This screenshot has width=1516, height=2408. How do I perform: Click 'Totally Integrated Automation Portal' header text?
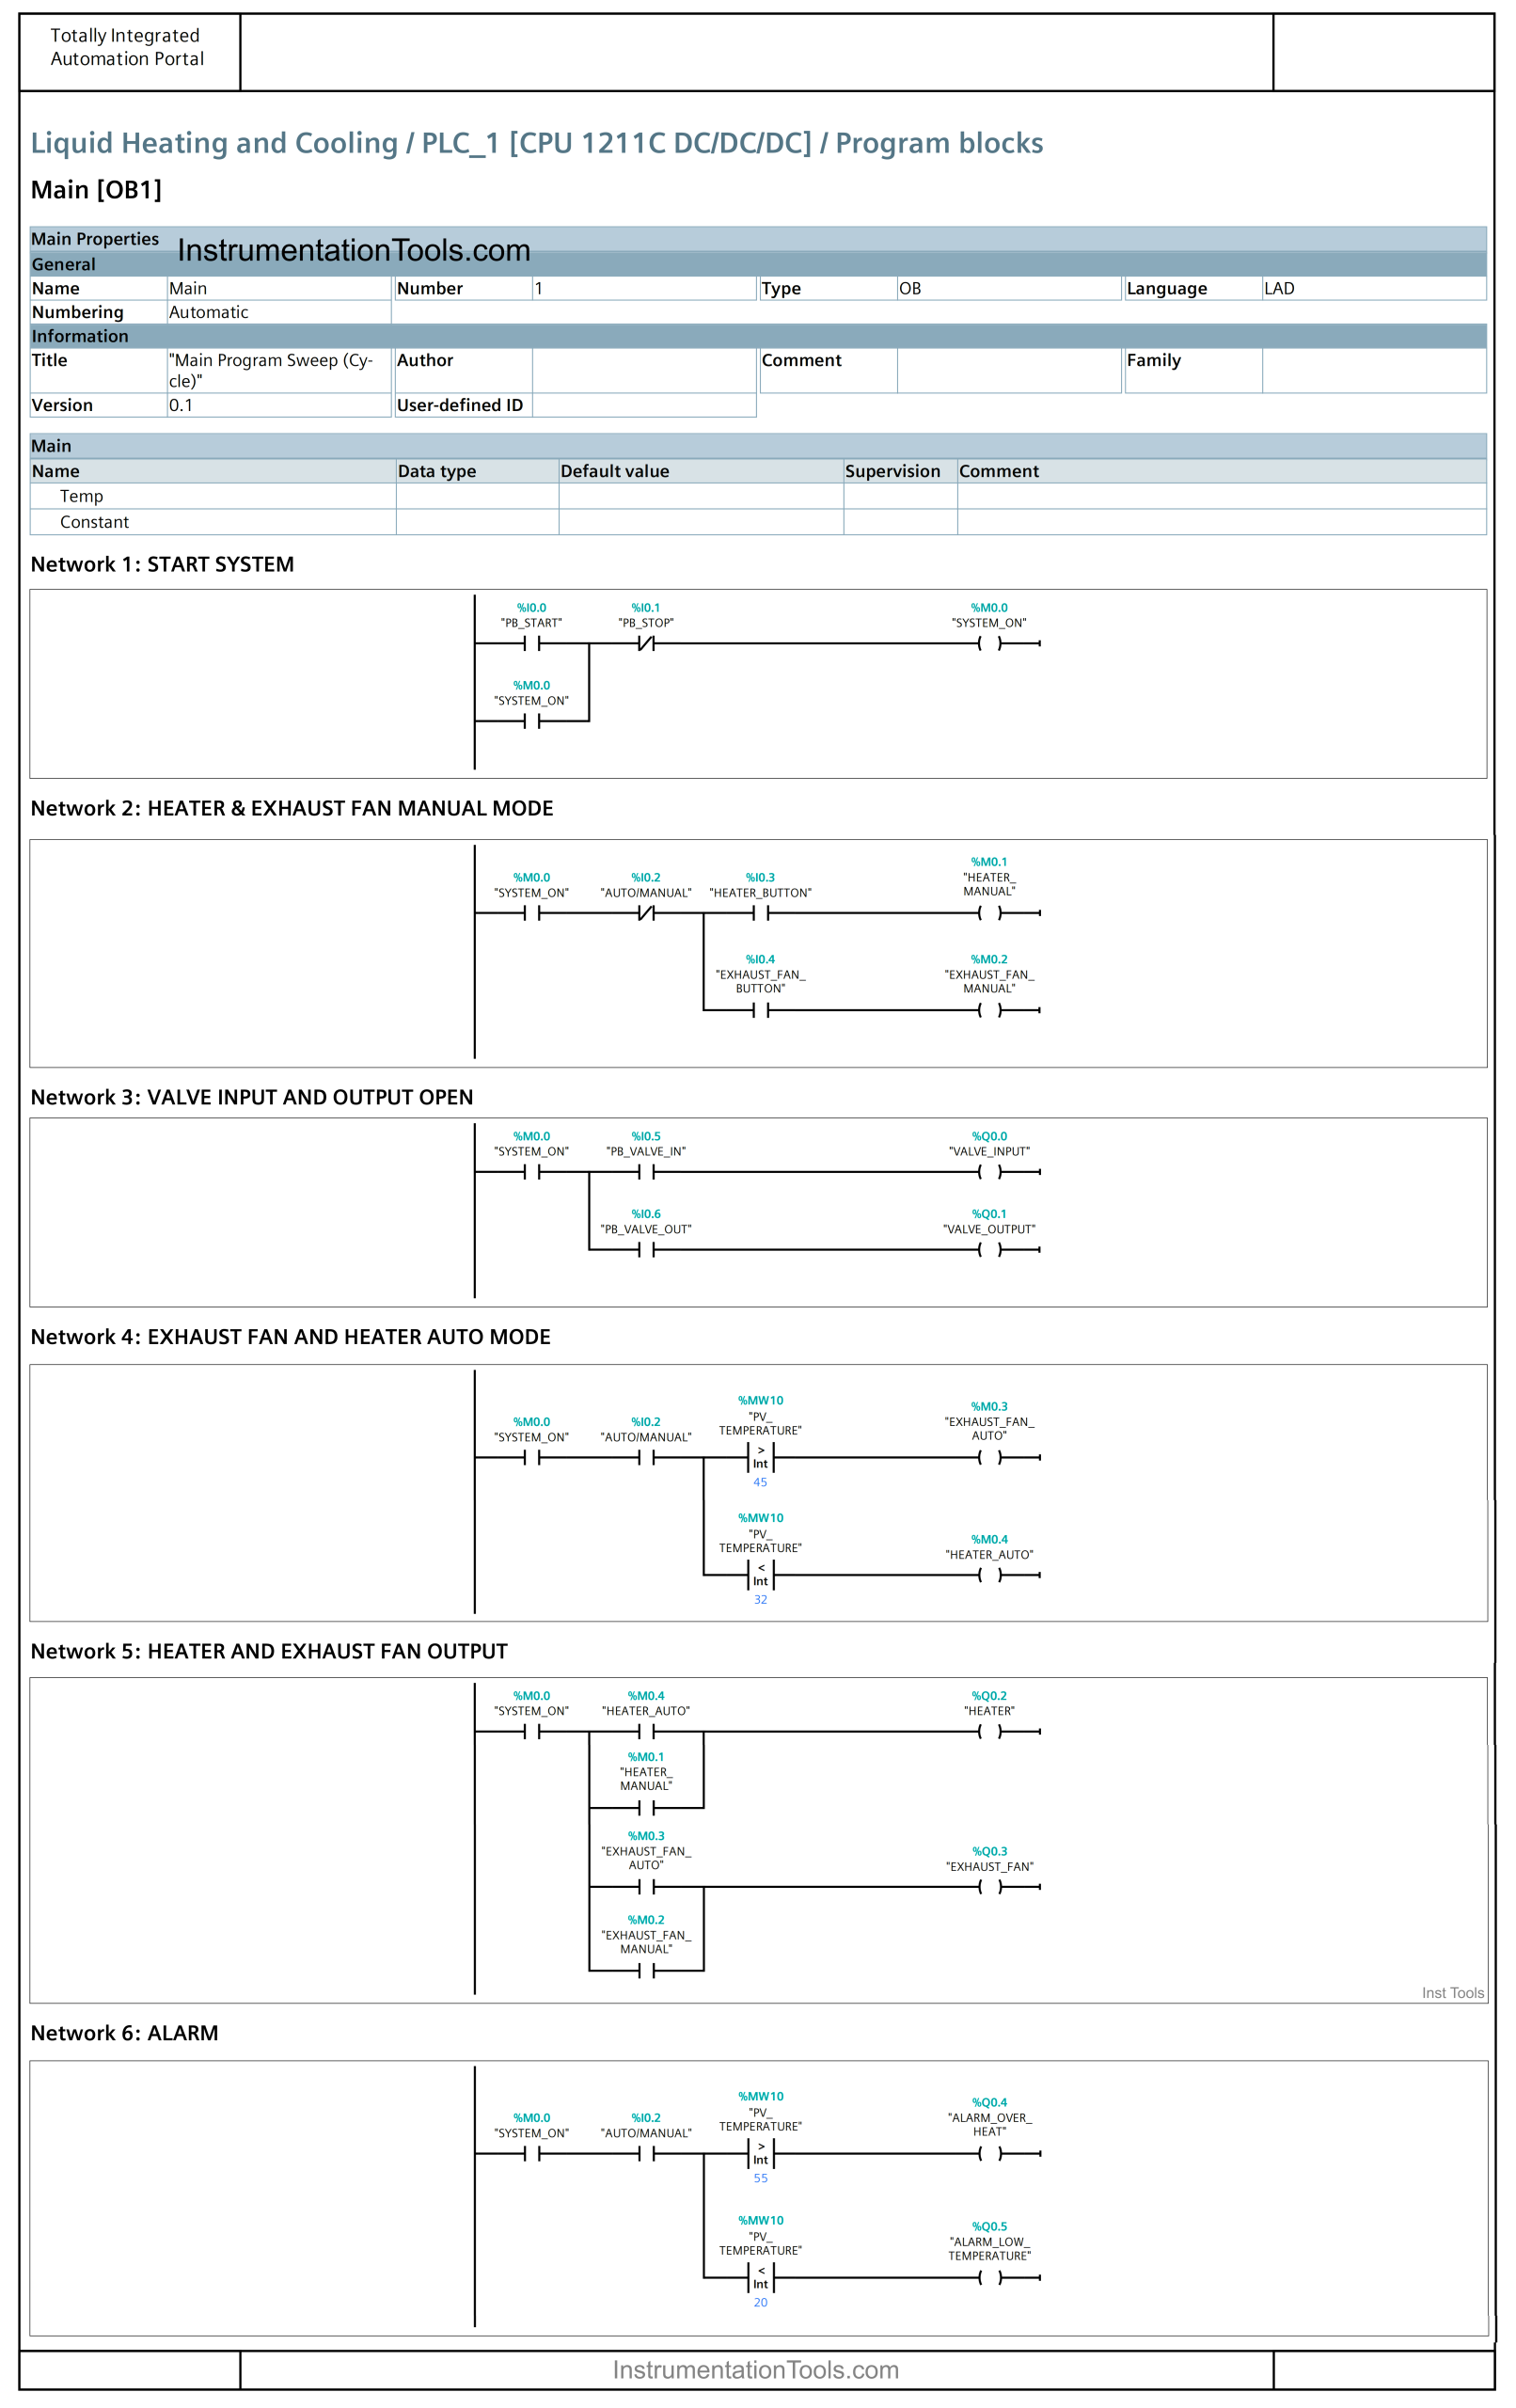click(127, 47)
